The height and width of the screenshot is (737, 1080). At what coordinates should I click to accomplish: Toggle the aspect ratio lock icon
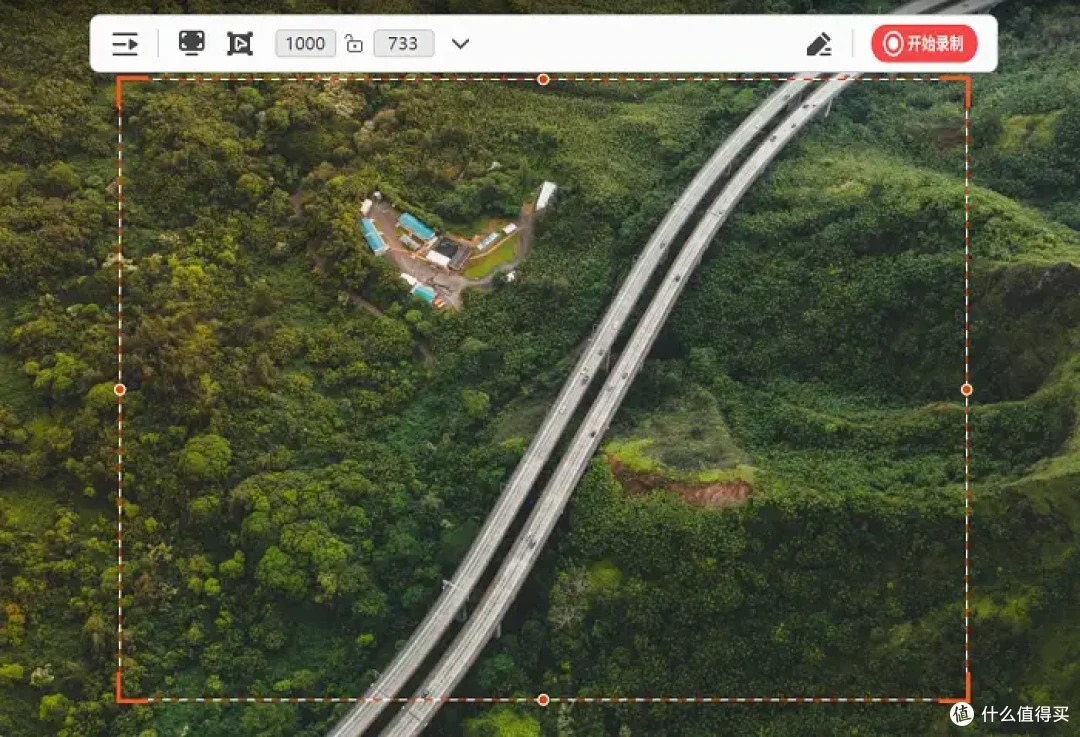pyautogui.click(x=354, y=44)
